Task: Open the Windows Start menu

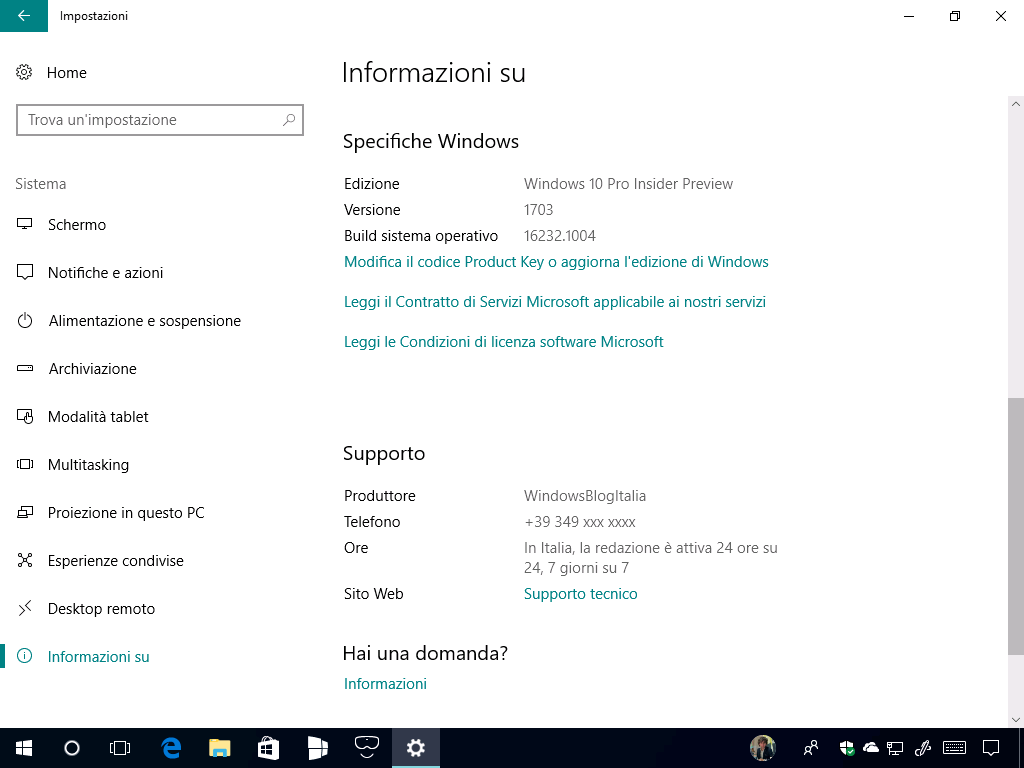Action: click(x=24, y=748)
